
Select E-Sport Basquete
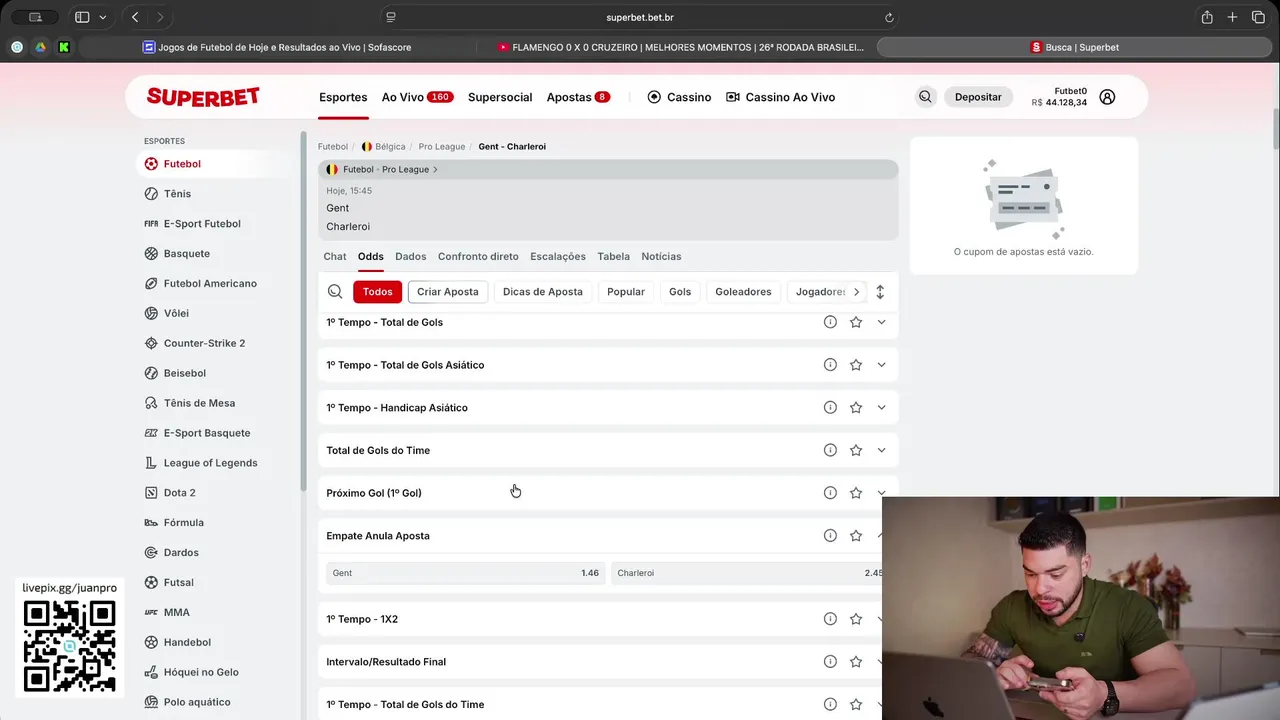pos(196,433)
